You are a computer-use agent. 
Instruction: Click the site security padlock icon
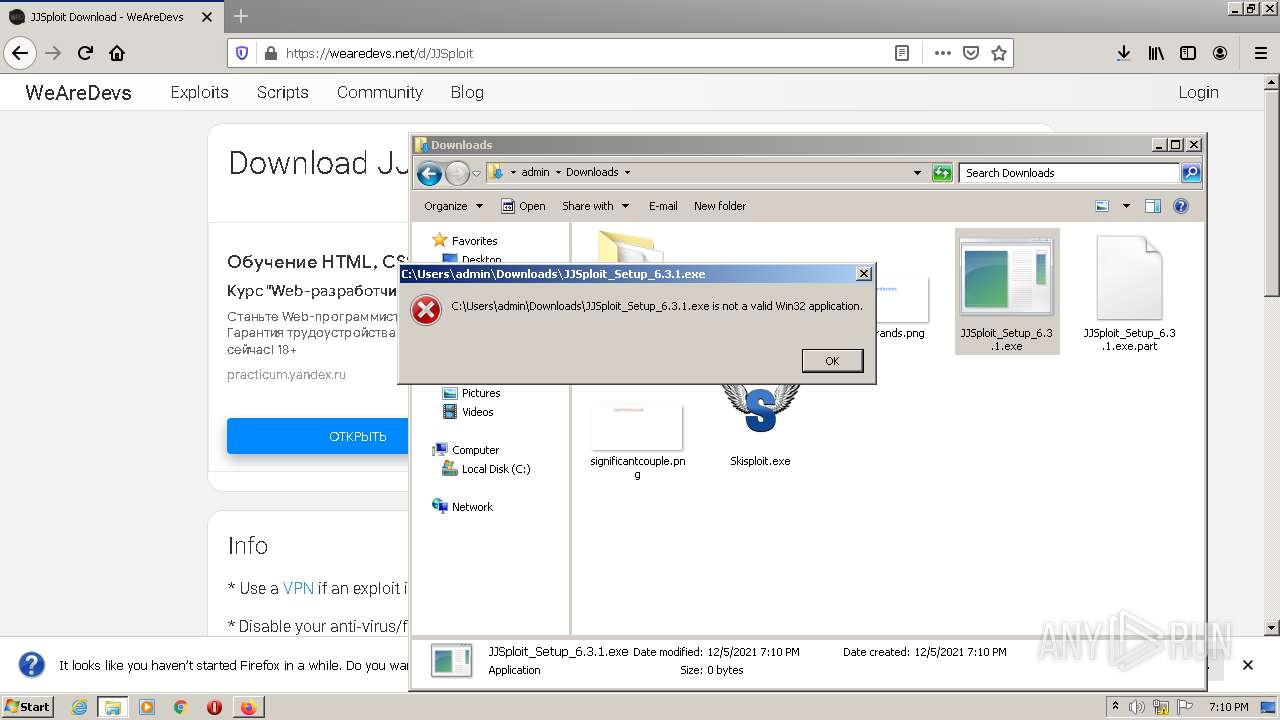pos(269,53)
